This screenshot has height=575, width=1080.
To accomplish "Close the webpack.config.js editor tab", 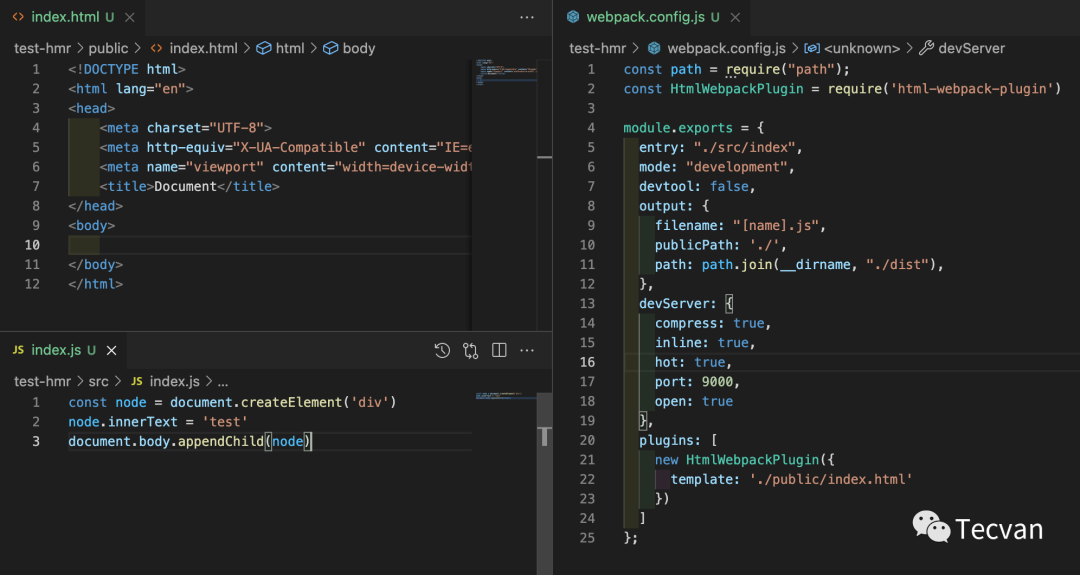I will pyautogui.click(x=736, y=17).
